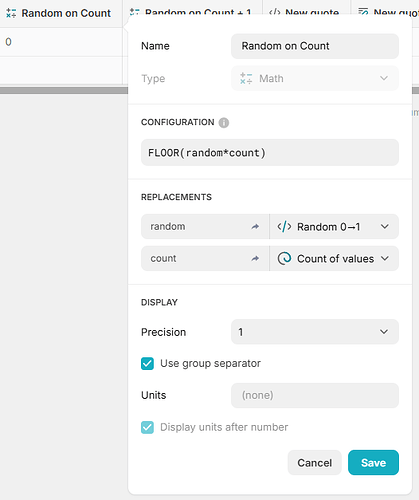Viewport: 419px width, 500px height.
Task: Cancel the column edit dialog
Action: (x=315, y=463)
